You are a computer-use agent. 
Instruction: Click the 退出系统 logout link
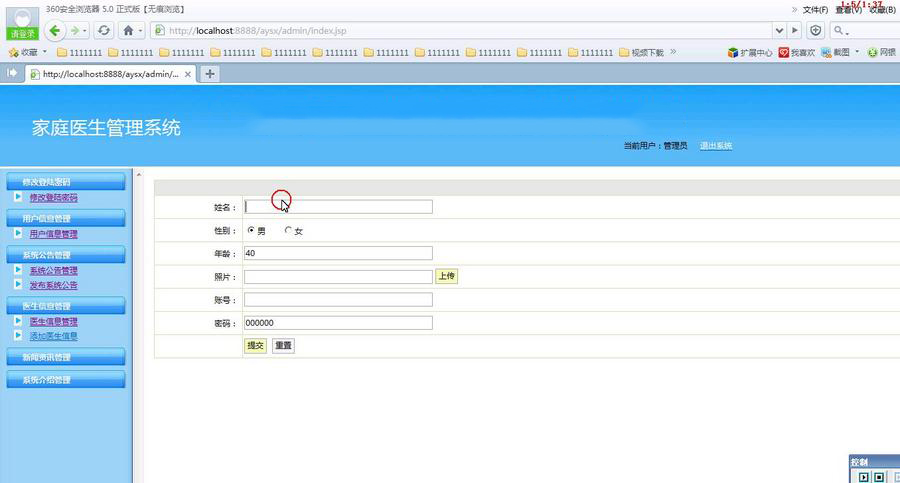(716, 146)
